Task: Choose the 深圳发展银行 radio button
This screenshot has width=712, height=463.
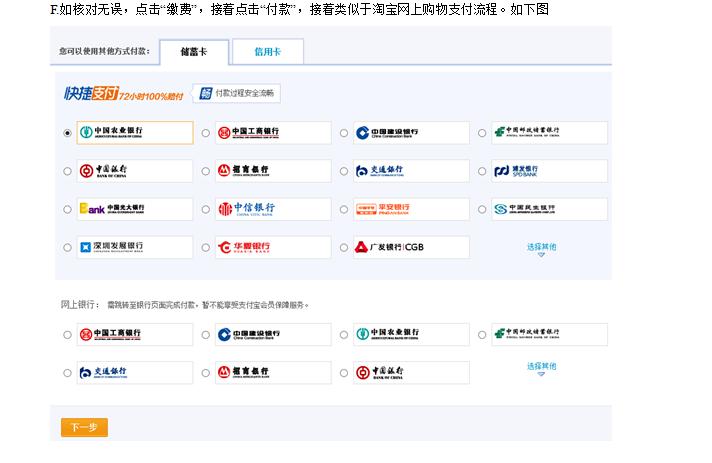Action: click(x=67, y=247)
